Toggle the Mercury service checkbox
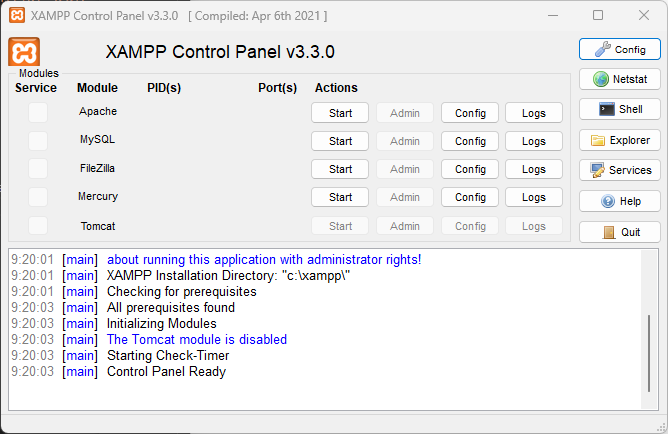The height and width of the screenshot is (434, 668). (38, 197)
